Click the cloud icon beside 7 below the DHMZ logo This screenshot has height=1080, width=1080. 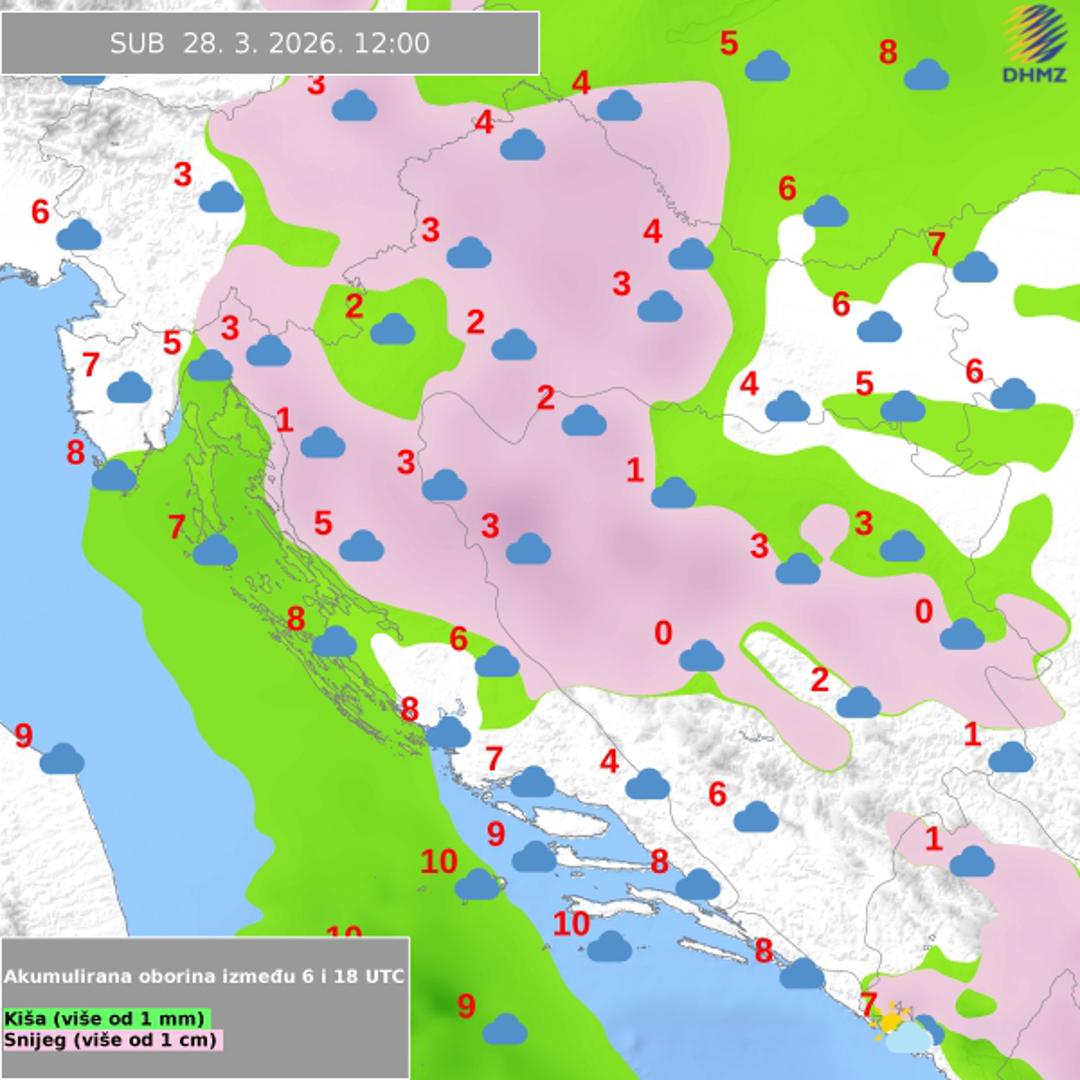tap(974, 267)
